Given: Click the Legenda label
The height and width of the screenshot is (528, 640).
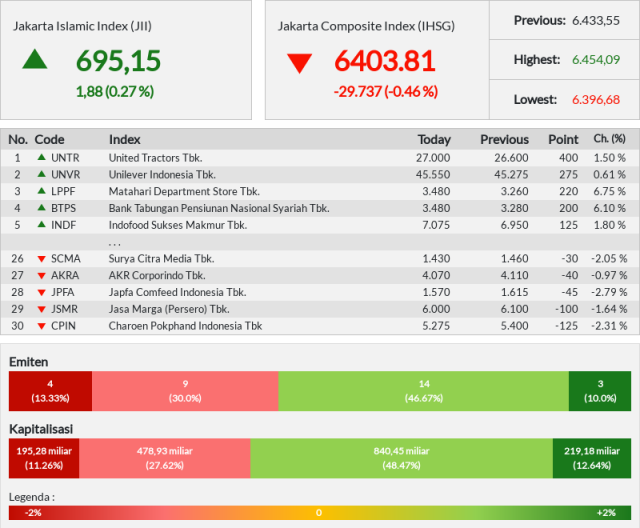Looking at the screenshot, I should (32, 497).
